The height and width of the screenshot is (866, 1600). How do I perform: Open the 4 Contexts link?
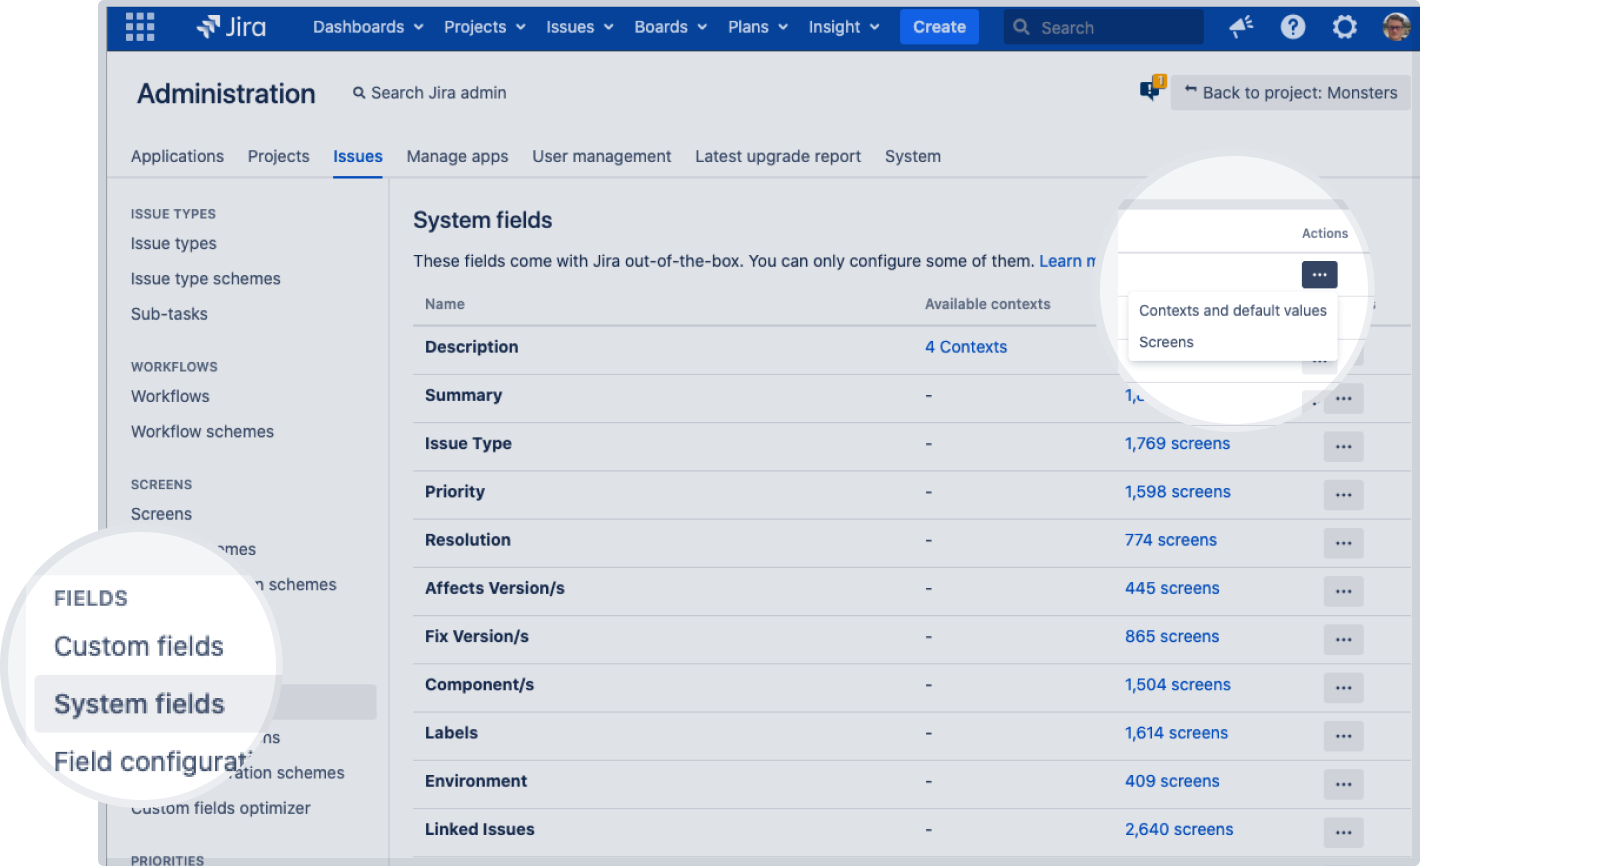pyautogui.click(x=965, y=347)
